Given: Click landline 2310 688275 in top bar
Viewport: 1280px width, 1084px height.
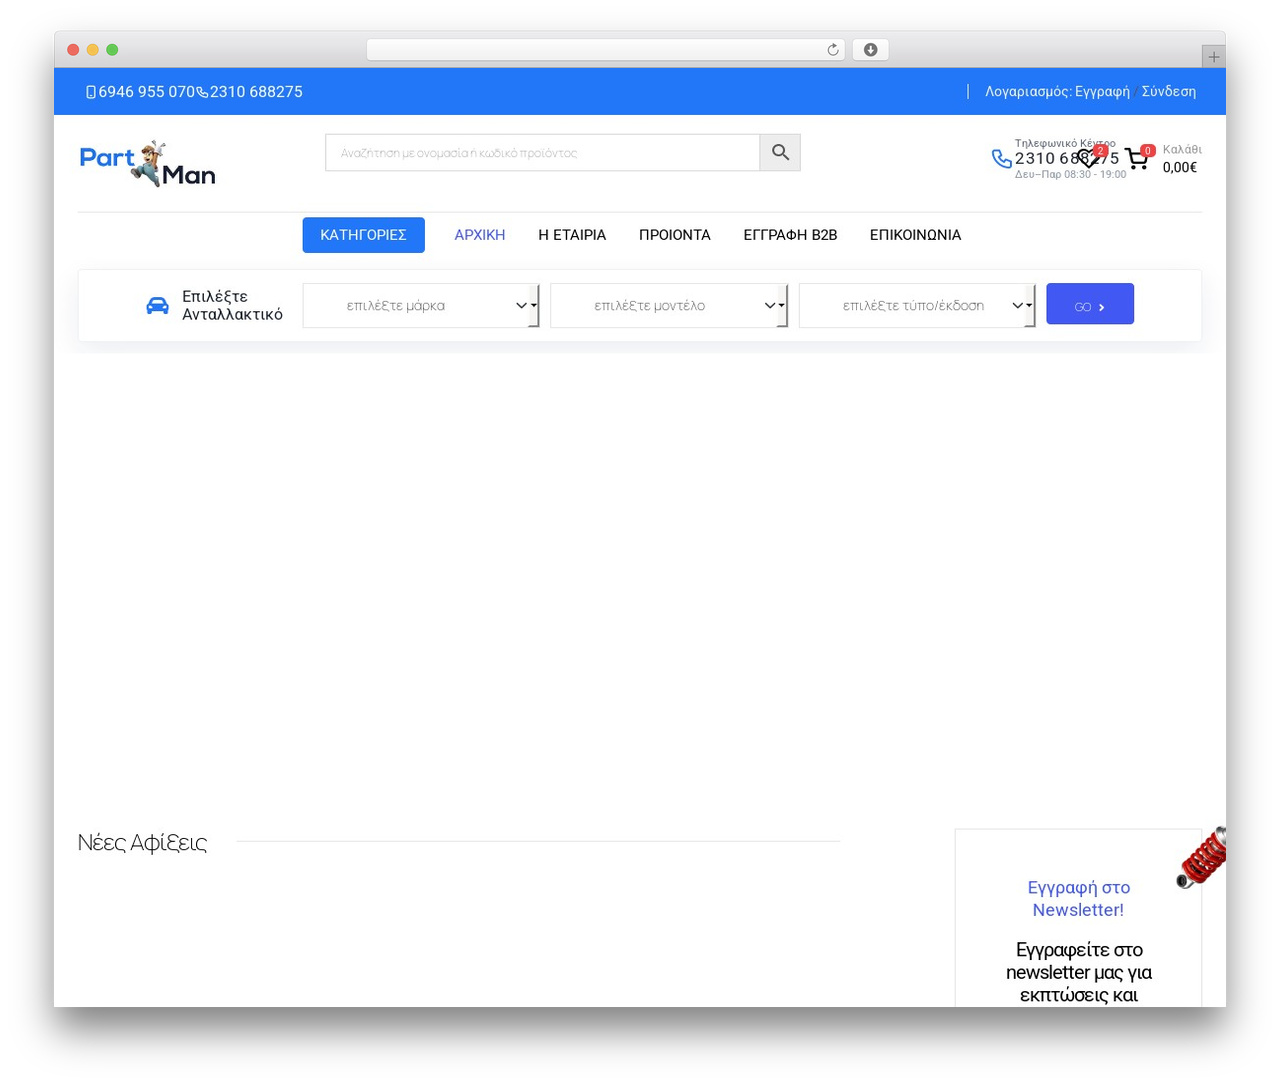Looking at the screenshot, I should (256, 92).
